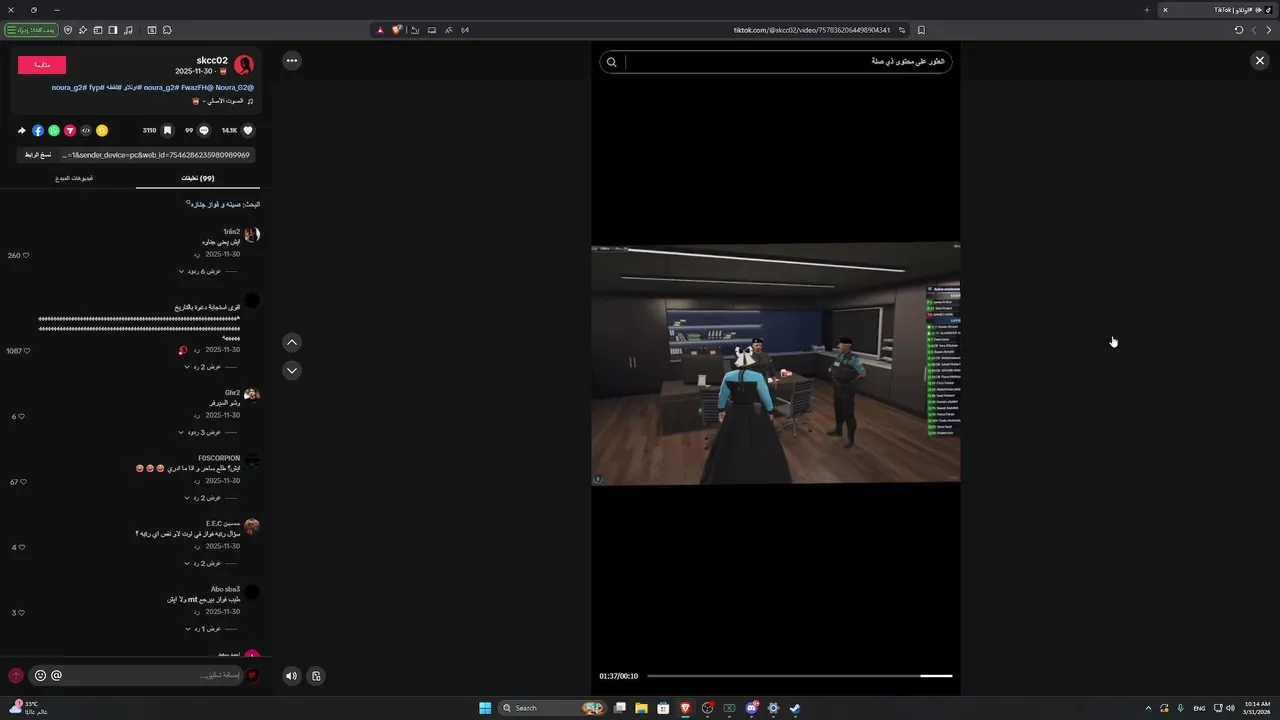Open Steam from the taskbar
The width and height of the screenshot is (1280, 720).
(795, 708)
